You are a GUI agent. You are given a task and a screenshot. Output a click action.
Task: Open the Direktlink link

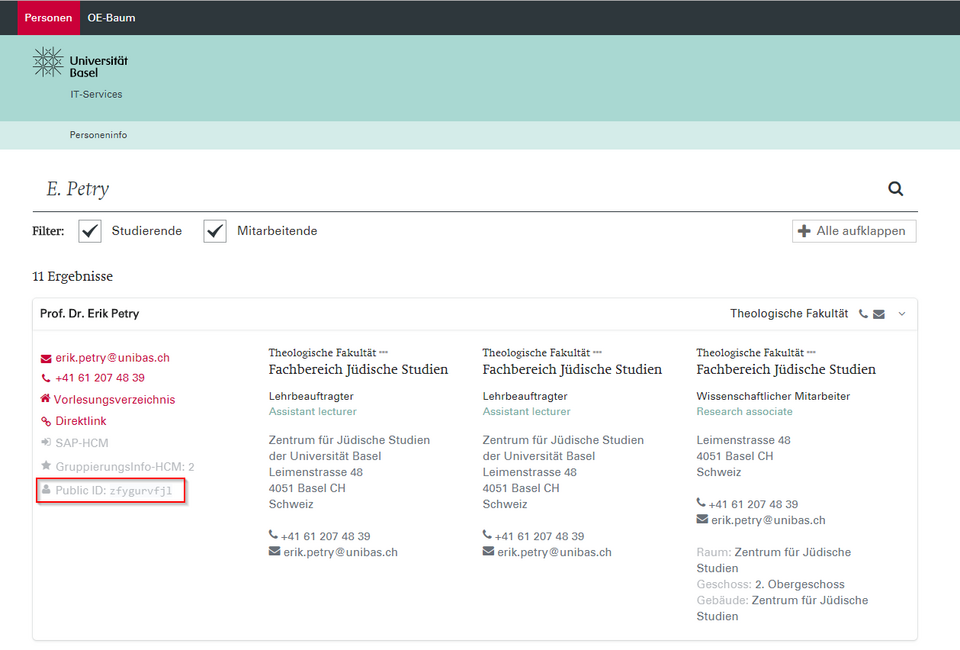pyautogui.click(x=81, y=421)
